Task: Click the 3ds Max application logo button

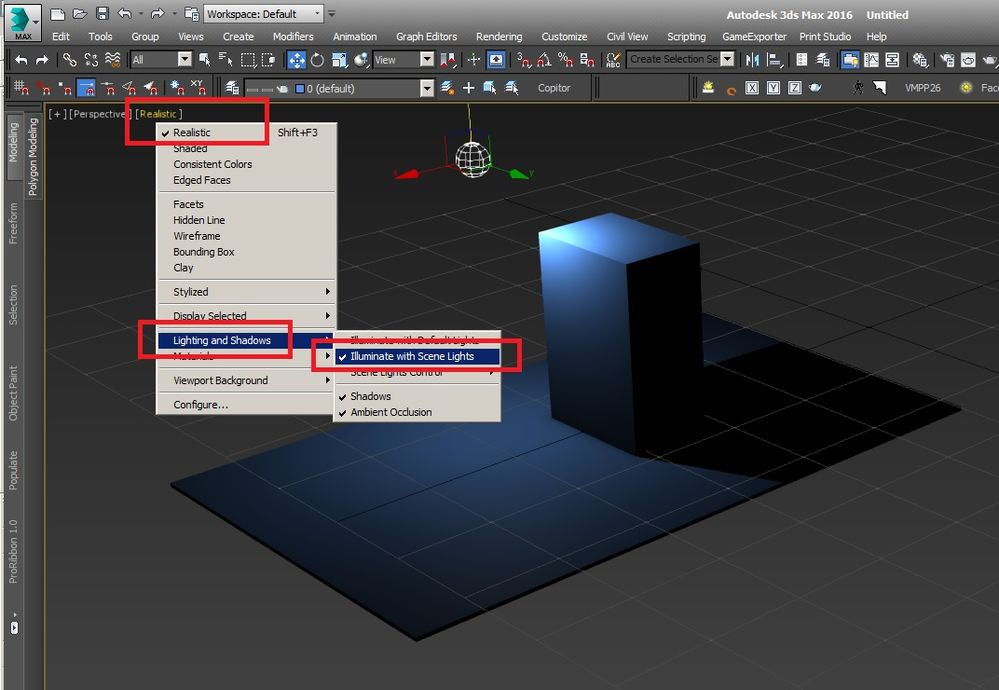Action: [x=21, y=19]
